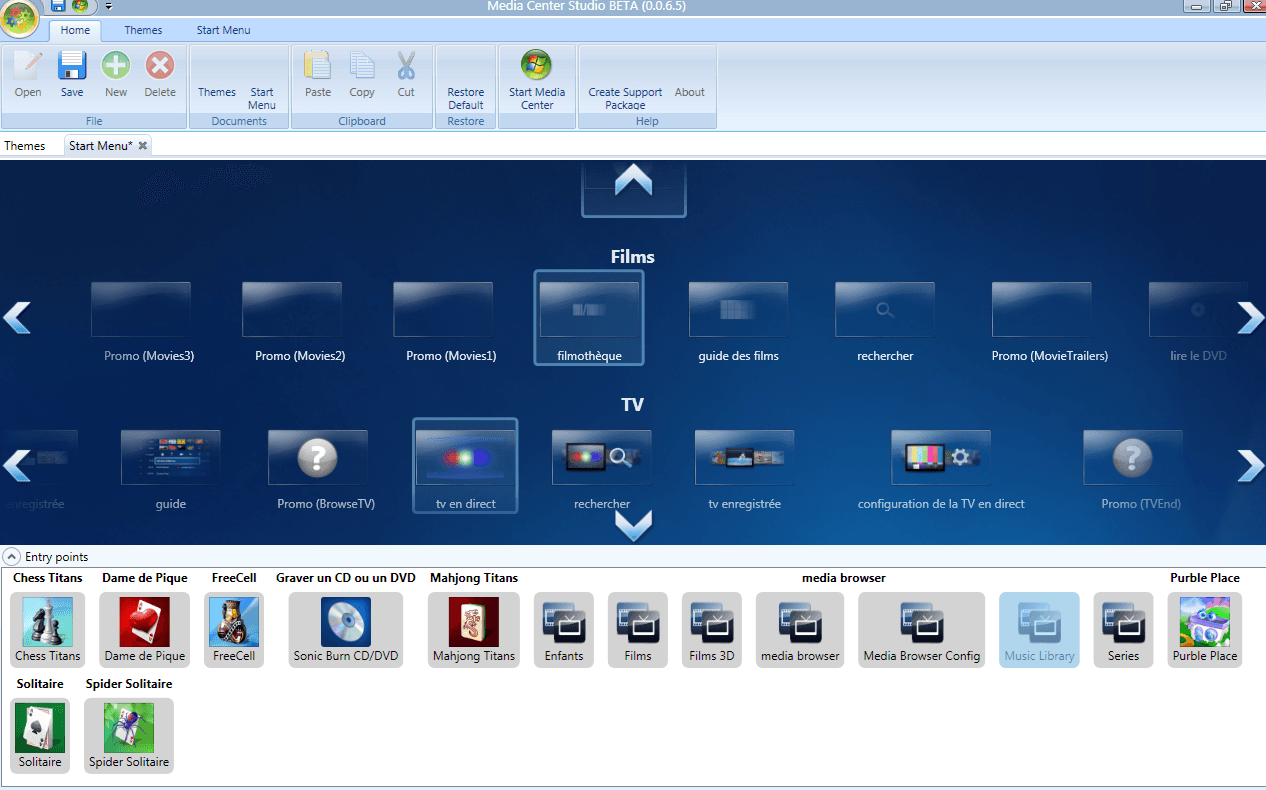This screenshot has height=790, width=1266.
Task: Select the Films rechercher tile
Action: [885, 322]
